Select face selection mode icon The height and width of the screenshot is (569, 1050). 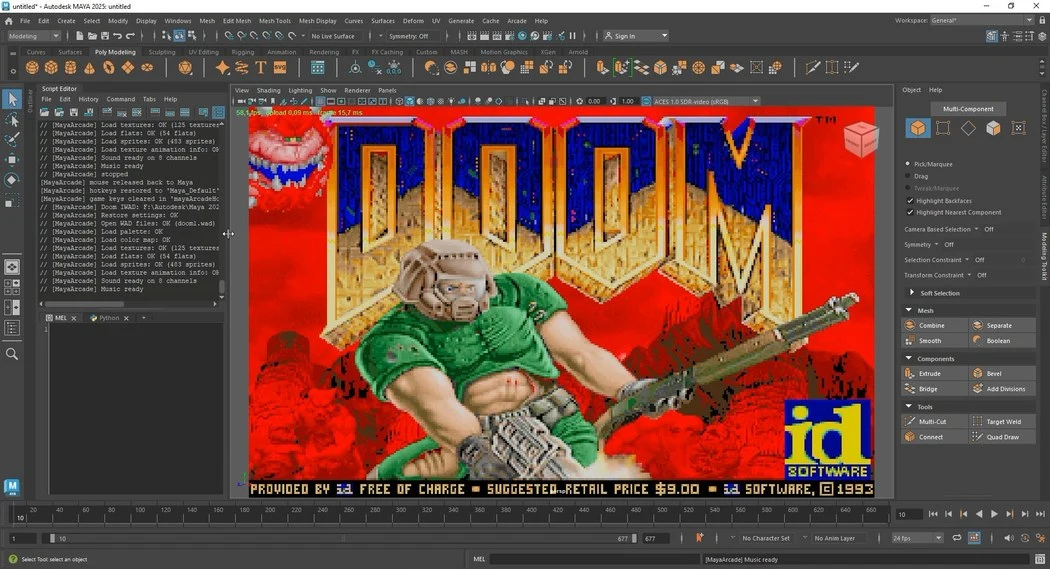(993, 128)
